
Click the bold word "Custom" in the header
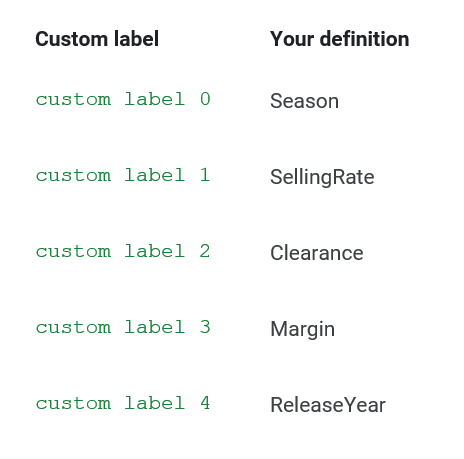point(72,39)
